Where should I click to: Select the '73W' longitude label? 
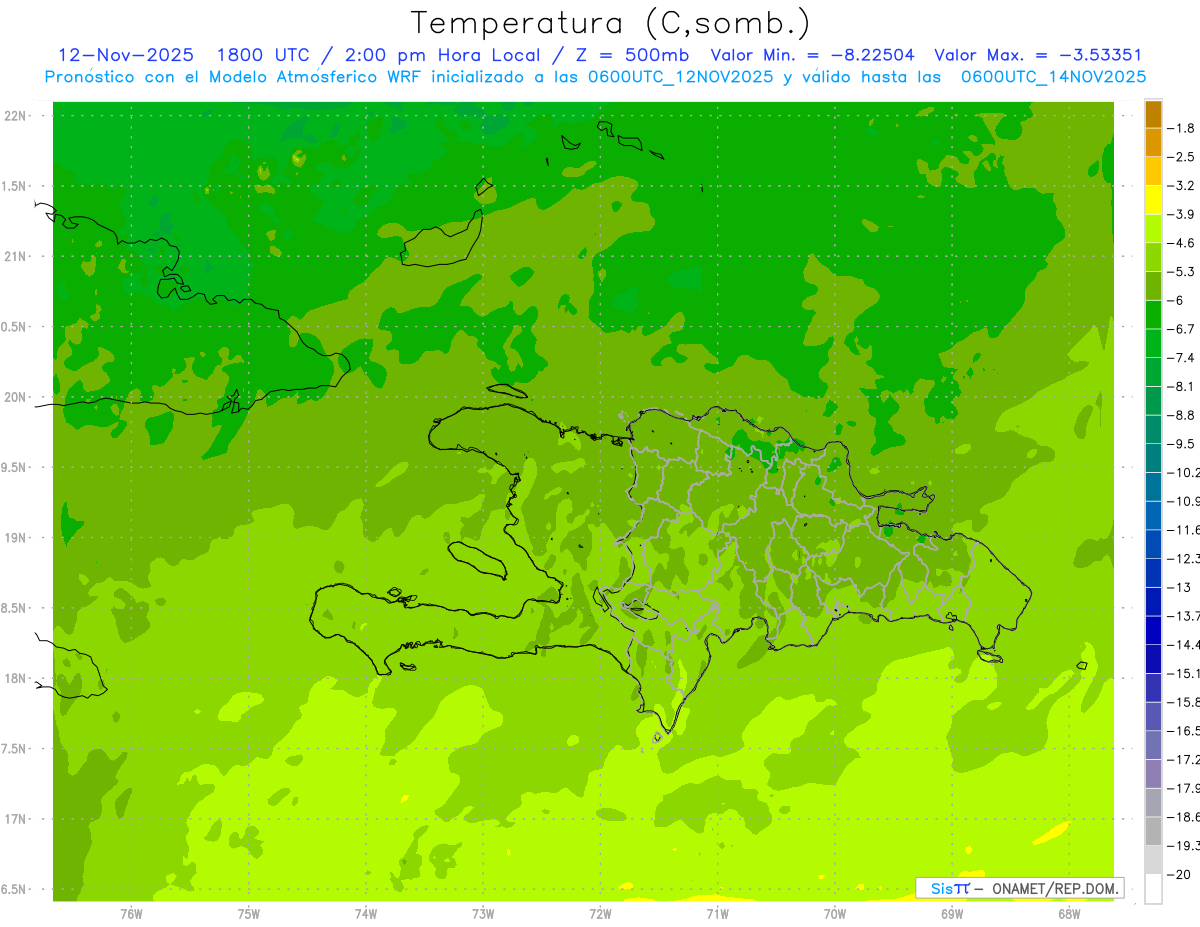coord(483,914)
